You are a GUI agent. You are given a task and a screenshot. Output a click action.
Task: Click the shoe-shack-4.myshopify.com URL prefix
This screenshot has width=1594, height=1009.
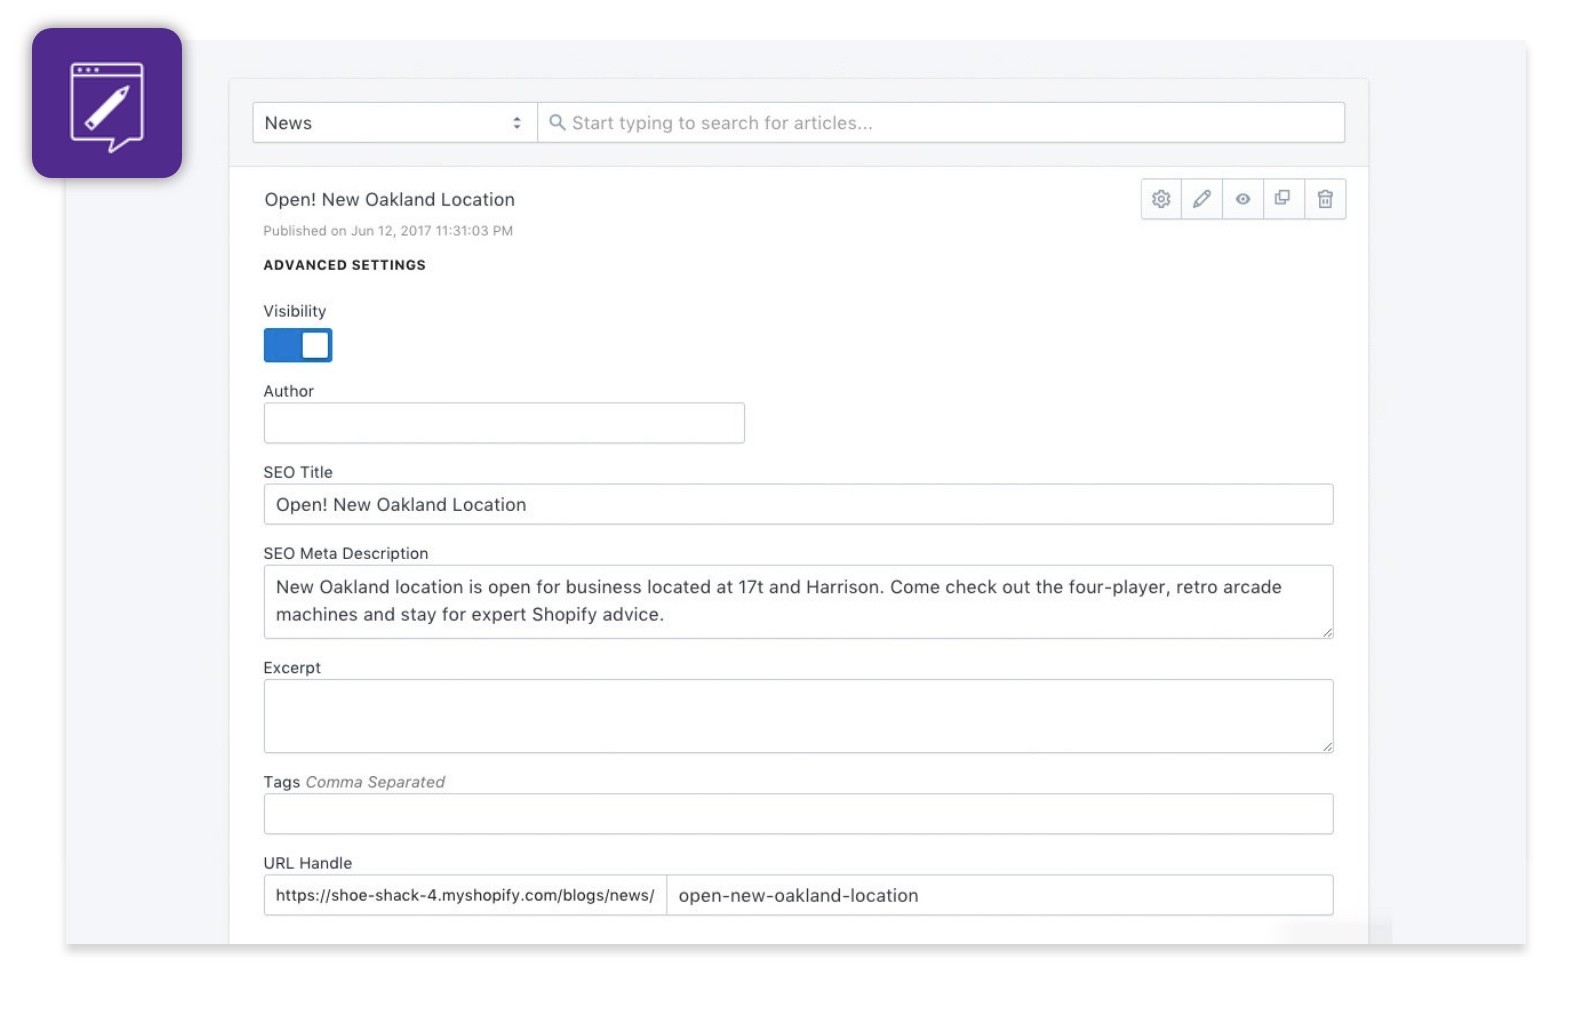pos(465,895)
